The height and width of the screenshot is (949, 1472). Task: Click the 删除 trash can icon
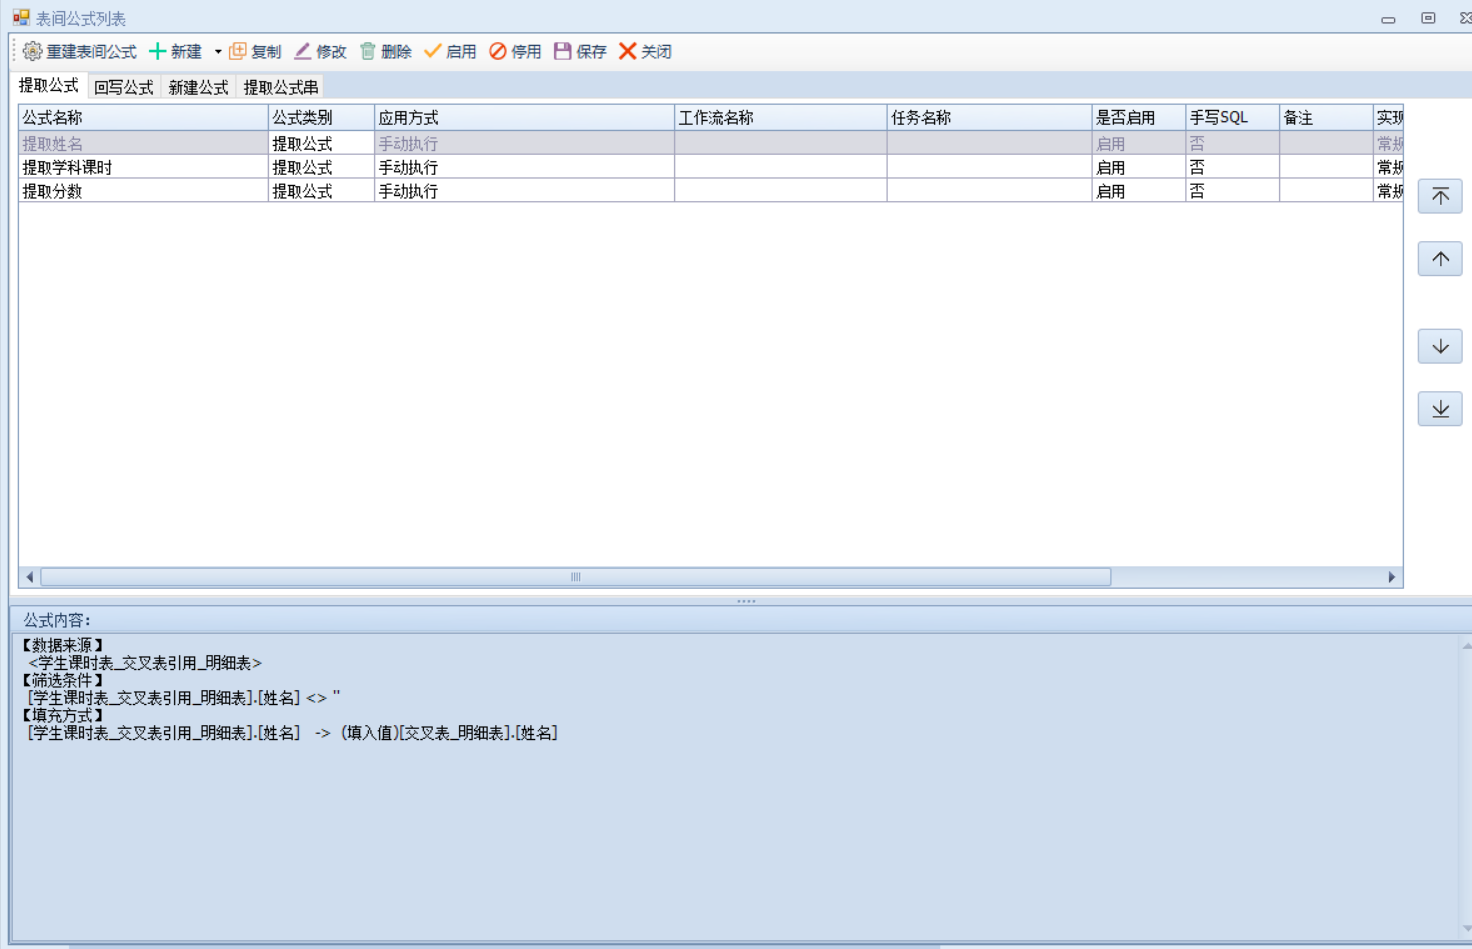(368, 51)
